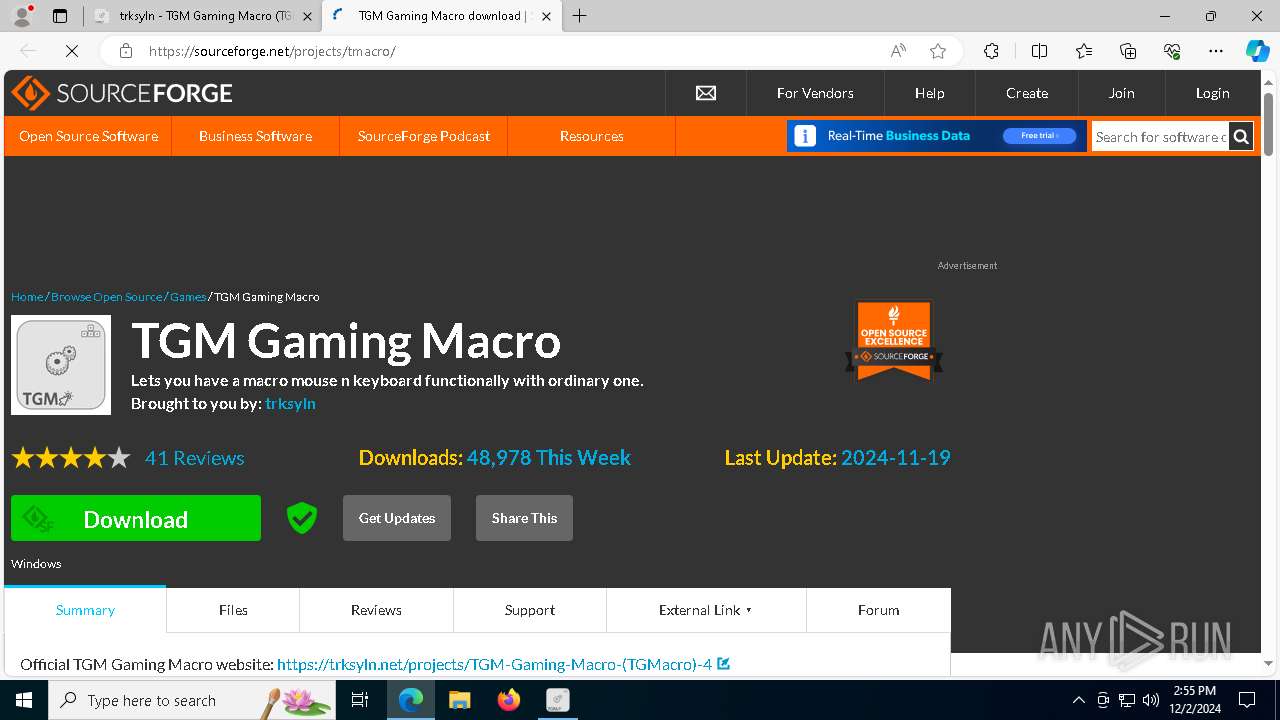The image size is (1280, 720).
Task: Click the Get Updates button
Action: 397,518
